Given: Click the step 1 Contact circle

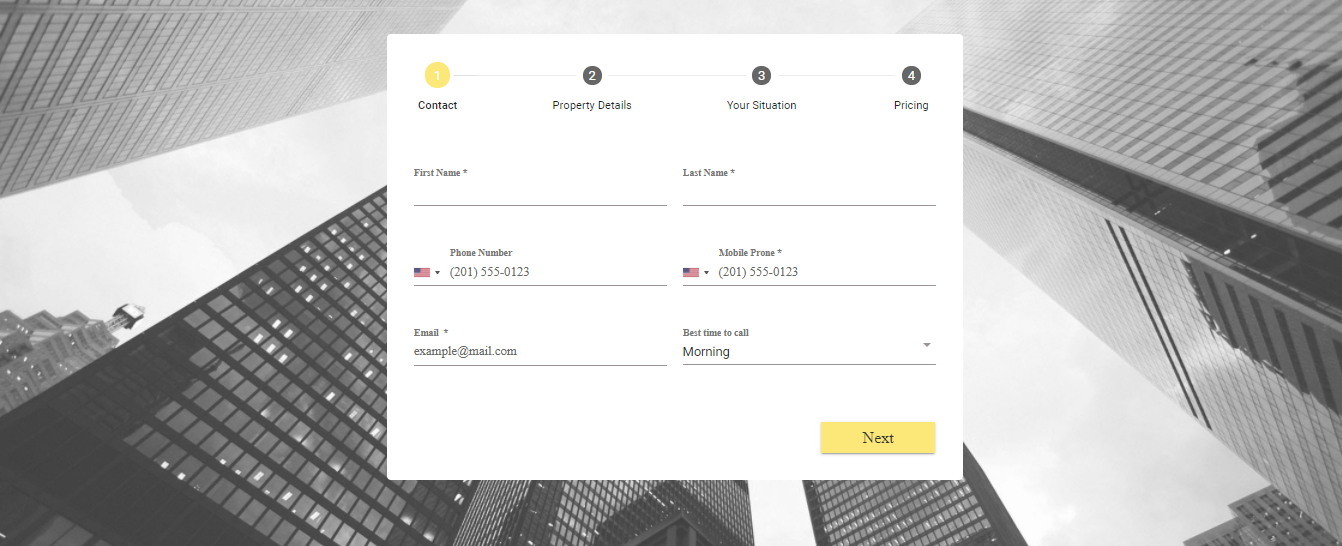Looking at the screenshot, I should point(437,75).
